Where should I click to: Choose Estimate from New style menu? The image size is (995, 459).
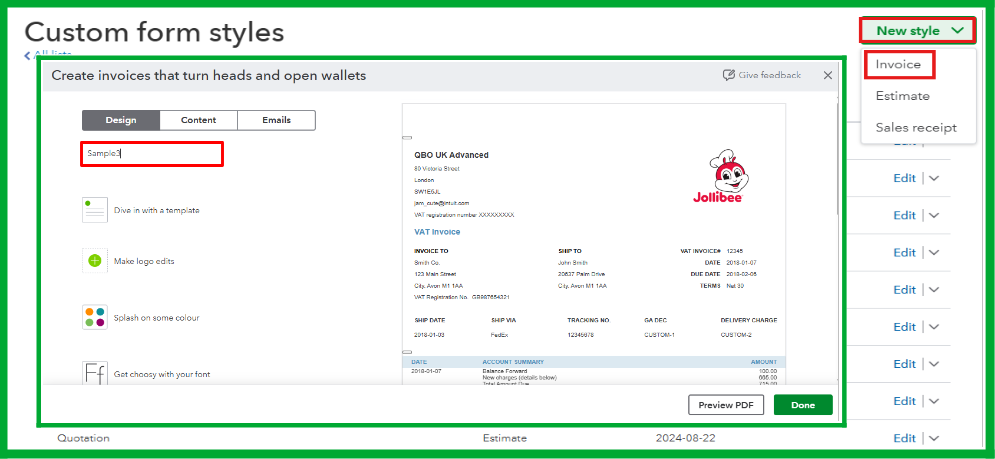pyautogui.click(x=902, y=96)
